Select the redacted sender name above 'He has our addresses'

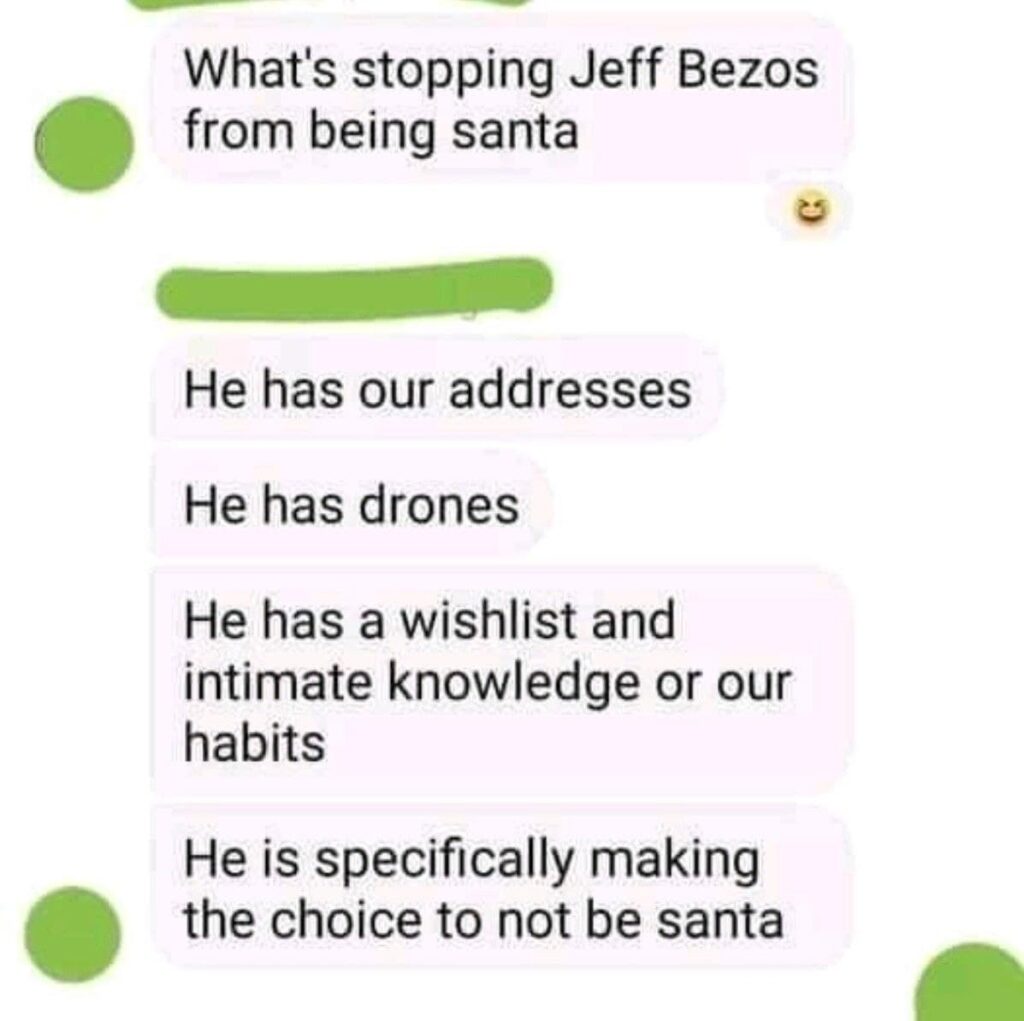[353, 290]
